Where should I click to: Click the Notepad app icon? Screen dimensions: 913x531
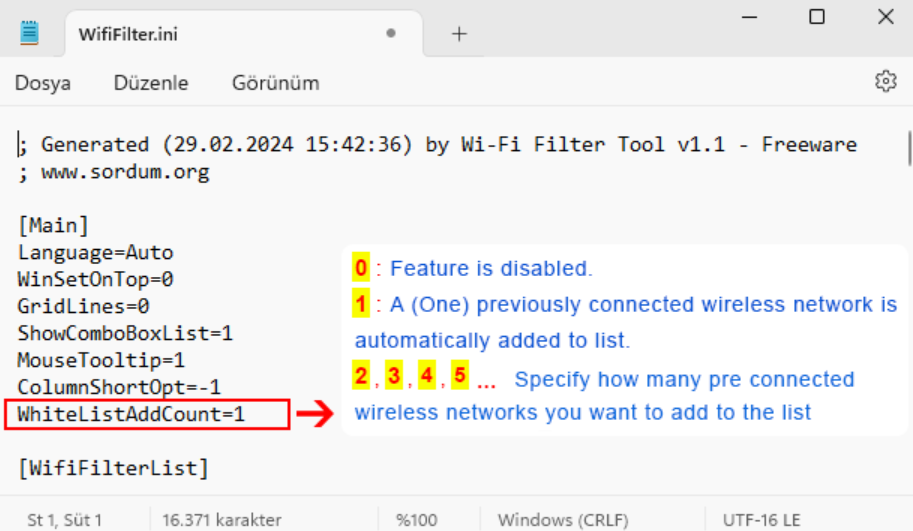pos(29,33)
